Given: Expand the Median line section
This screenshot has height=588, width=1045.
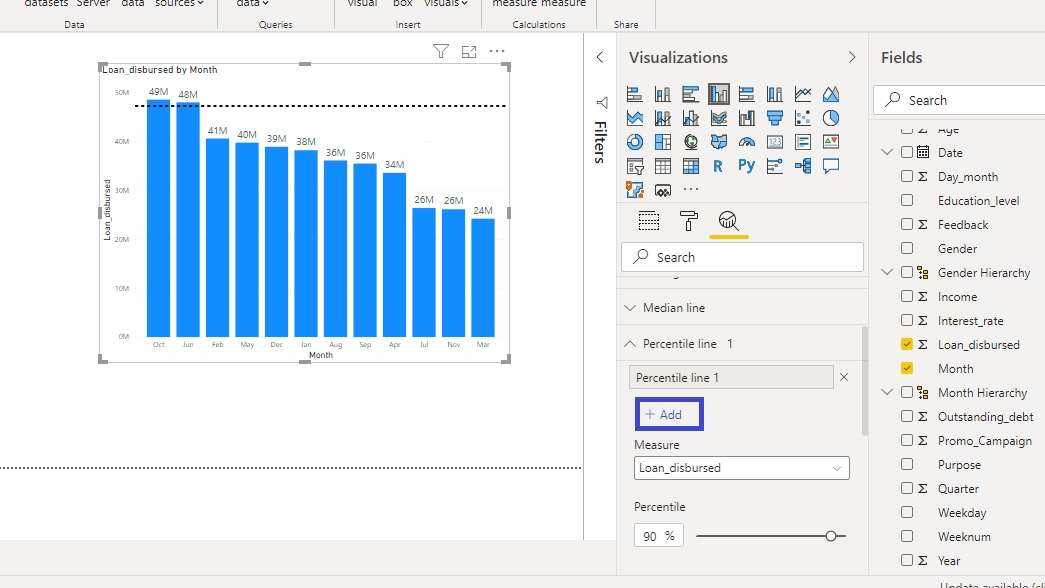Looking at the screenshot, I should click(x=630, y=308).
